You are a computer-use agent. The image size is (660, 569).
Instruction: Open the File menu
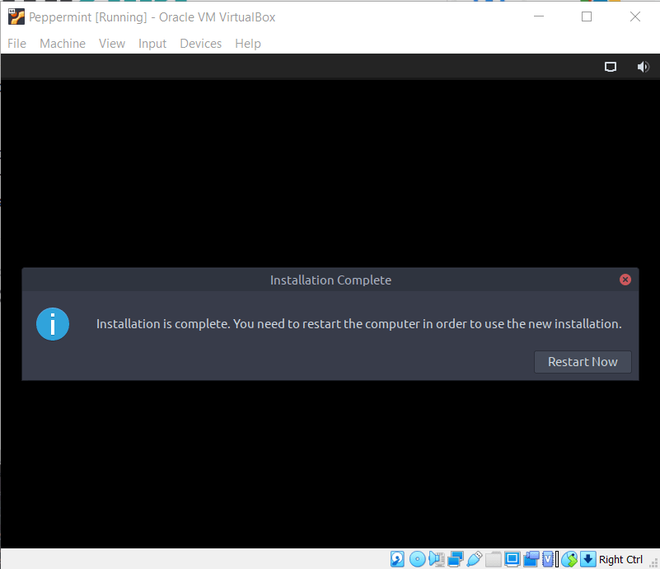[17, 43]
